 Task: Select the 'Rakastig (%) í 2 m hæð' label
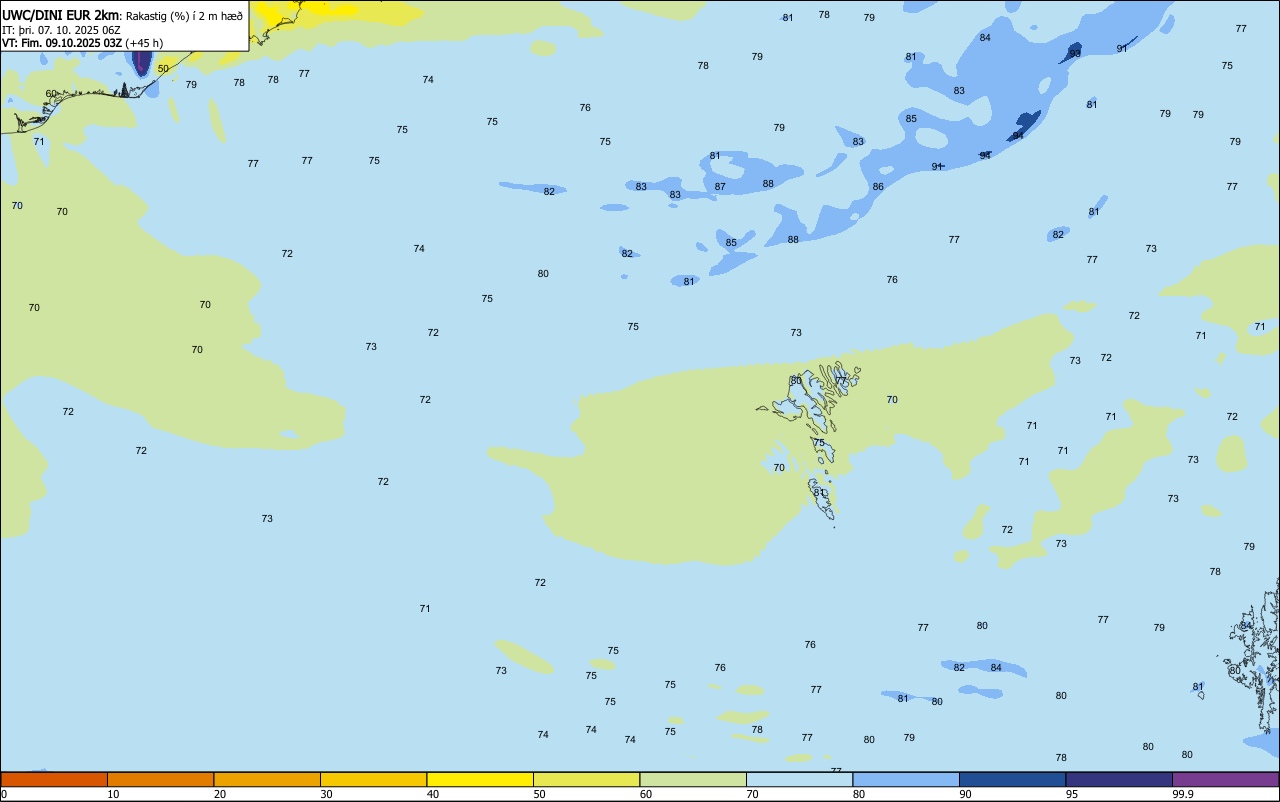point(184,16)
